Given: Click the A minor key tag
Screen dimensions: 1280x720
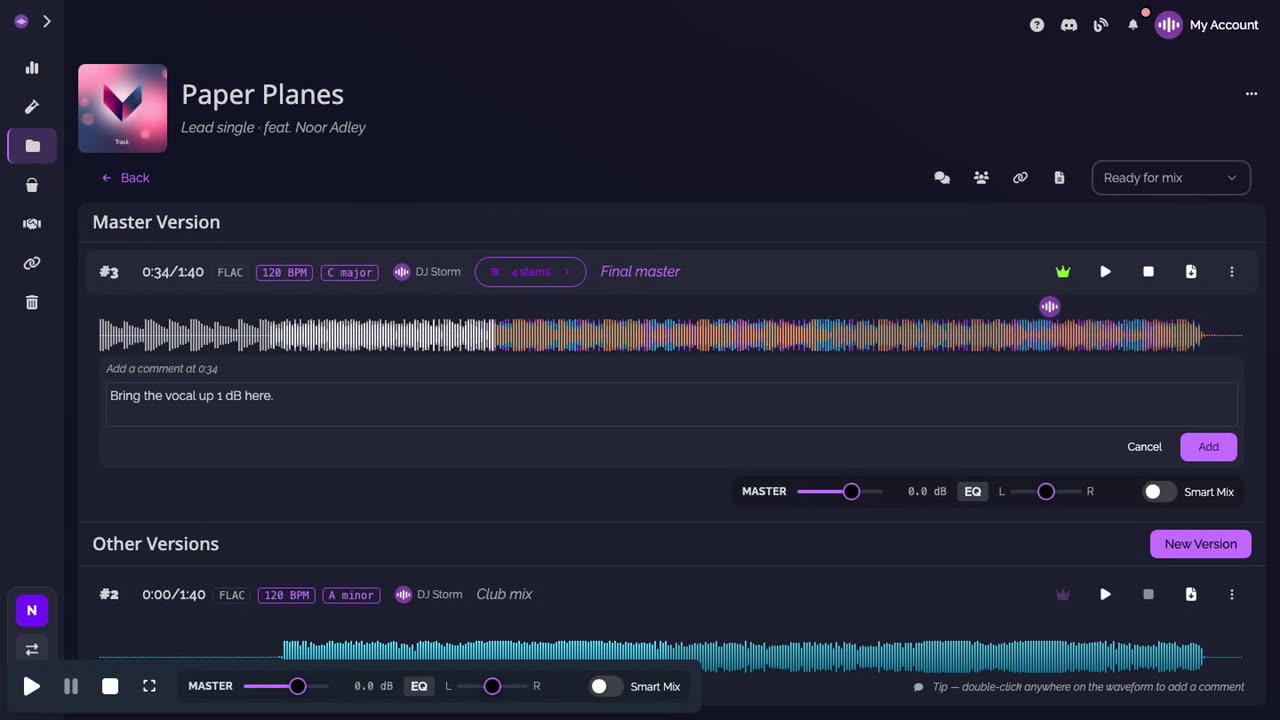Looking at the screenshot, I should pyautogui.click(x=352, y=595).
